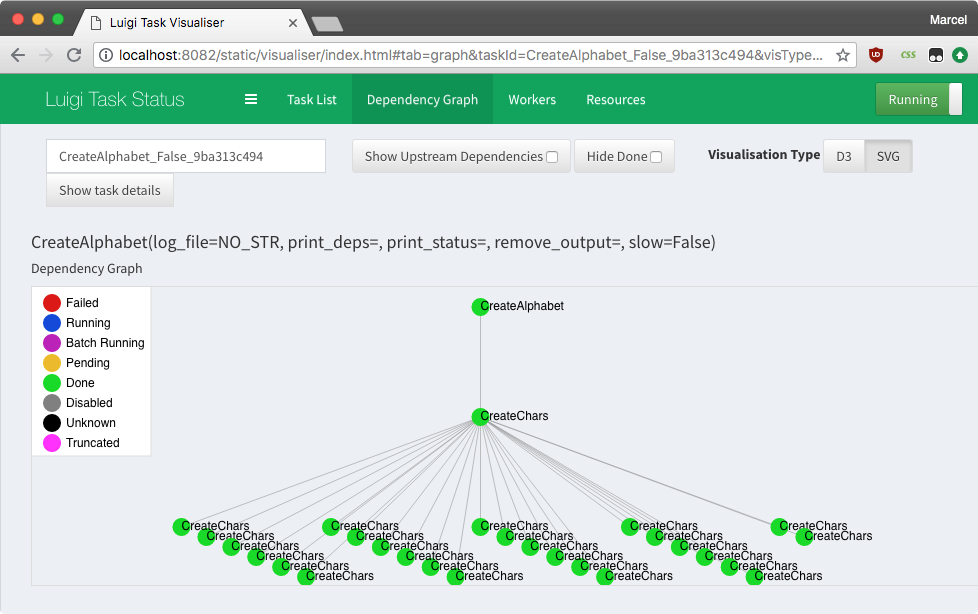Open a new browser tab
Image resolution: width=978 pixels, height=614 pixels.
coord(327,24)
